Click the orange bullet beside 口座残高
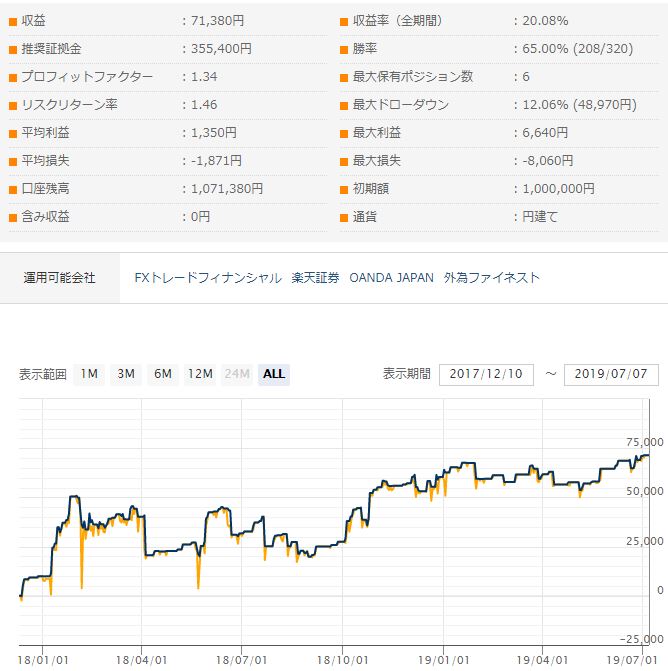Viewport: 668px width, 671px height. click(x=12, y=188)
